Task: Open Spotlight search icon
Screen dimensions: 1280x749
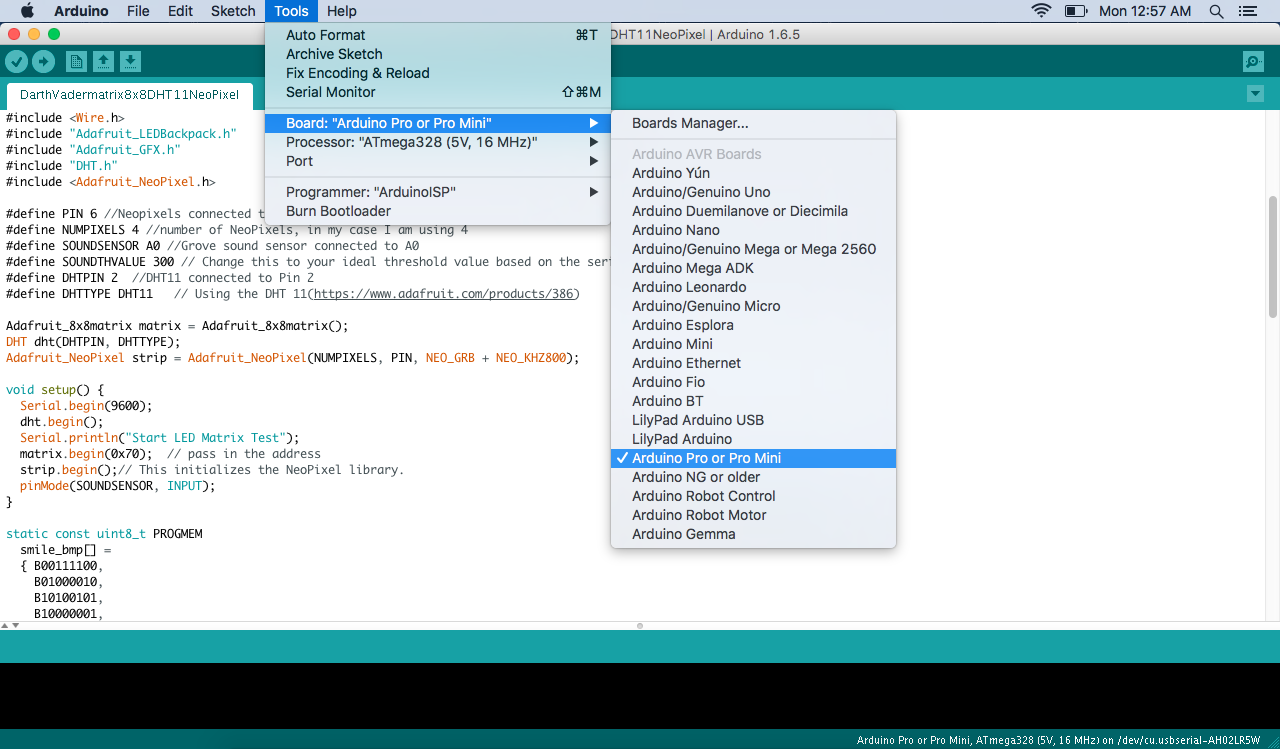Action: (1216, 11)
